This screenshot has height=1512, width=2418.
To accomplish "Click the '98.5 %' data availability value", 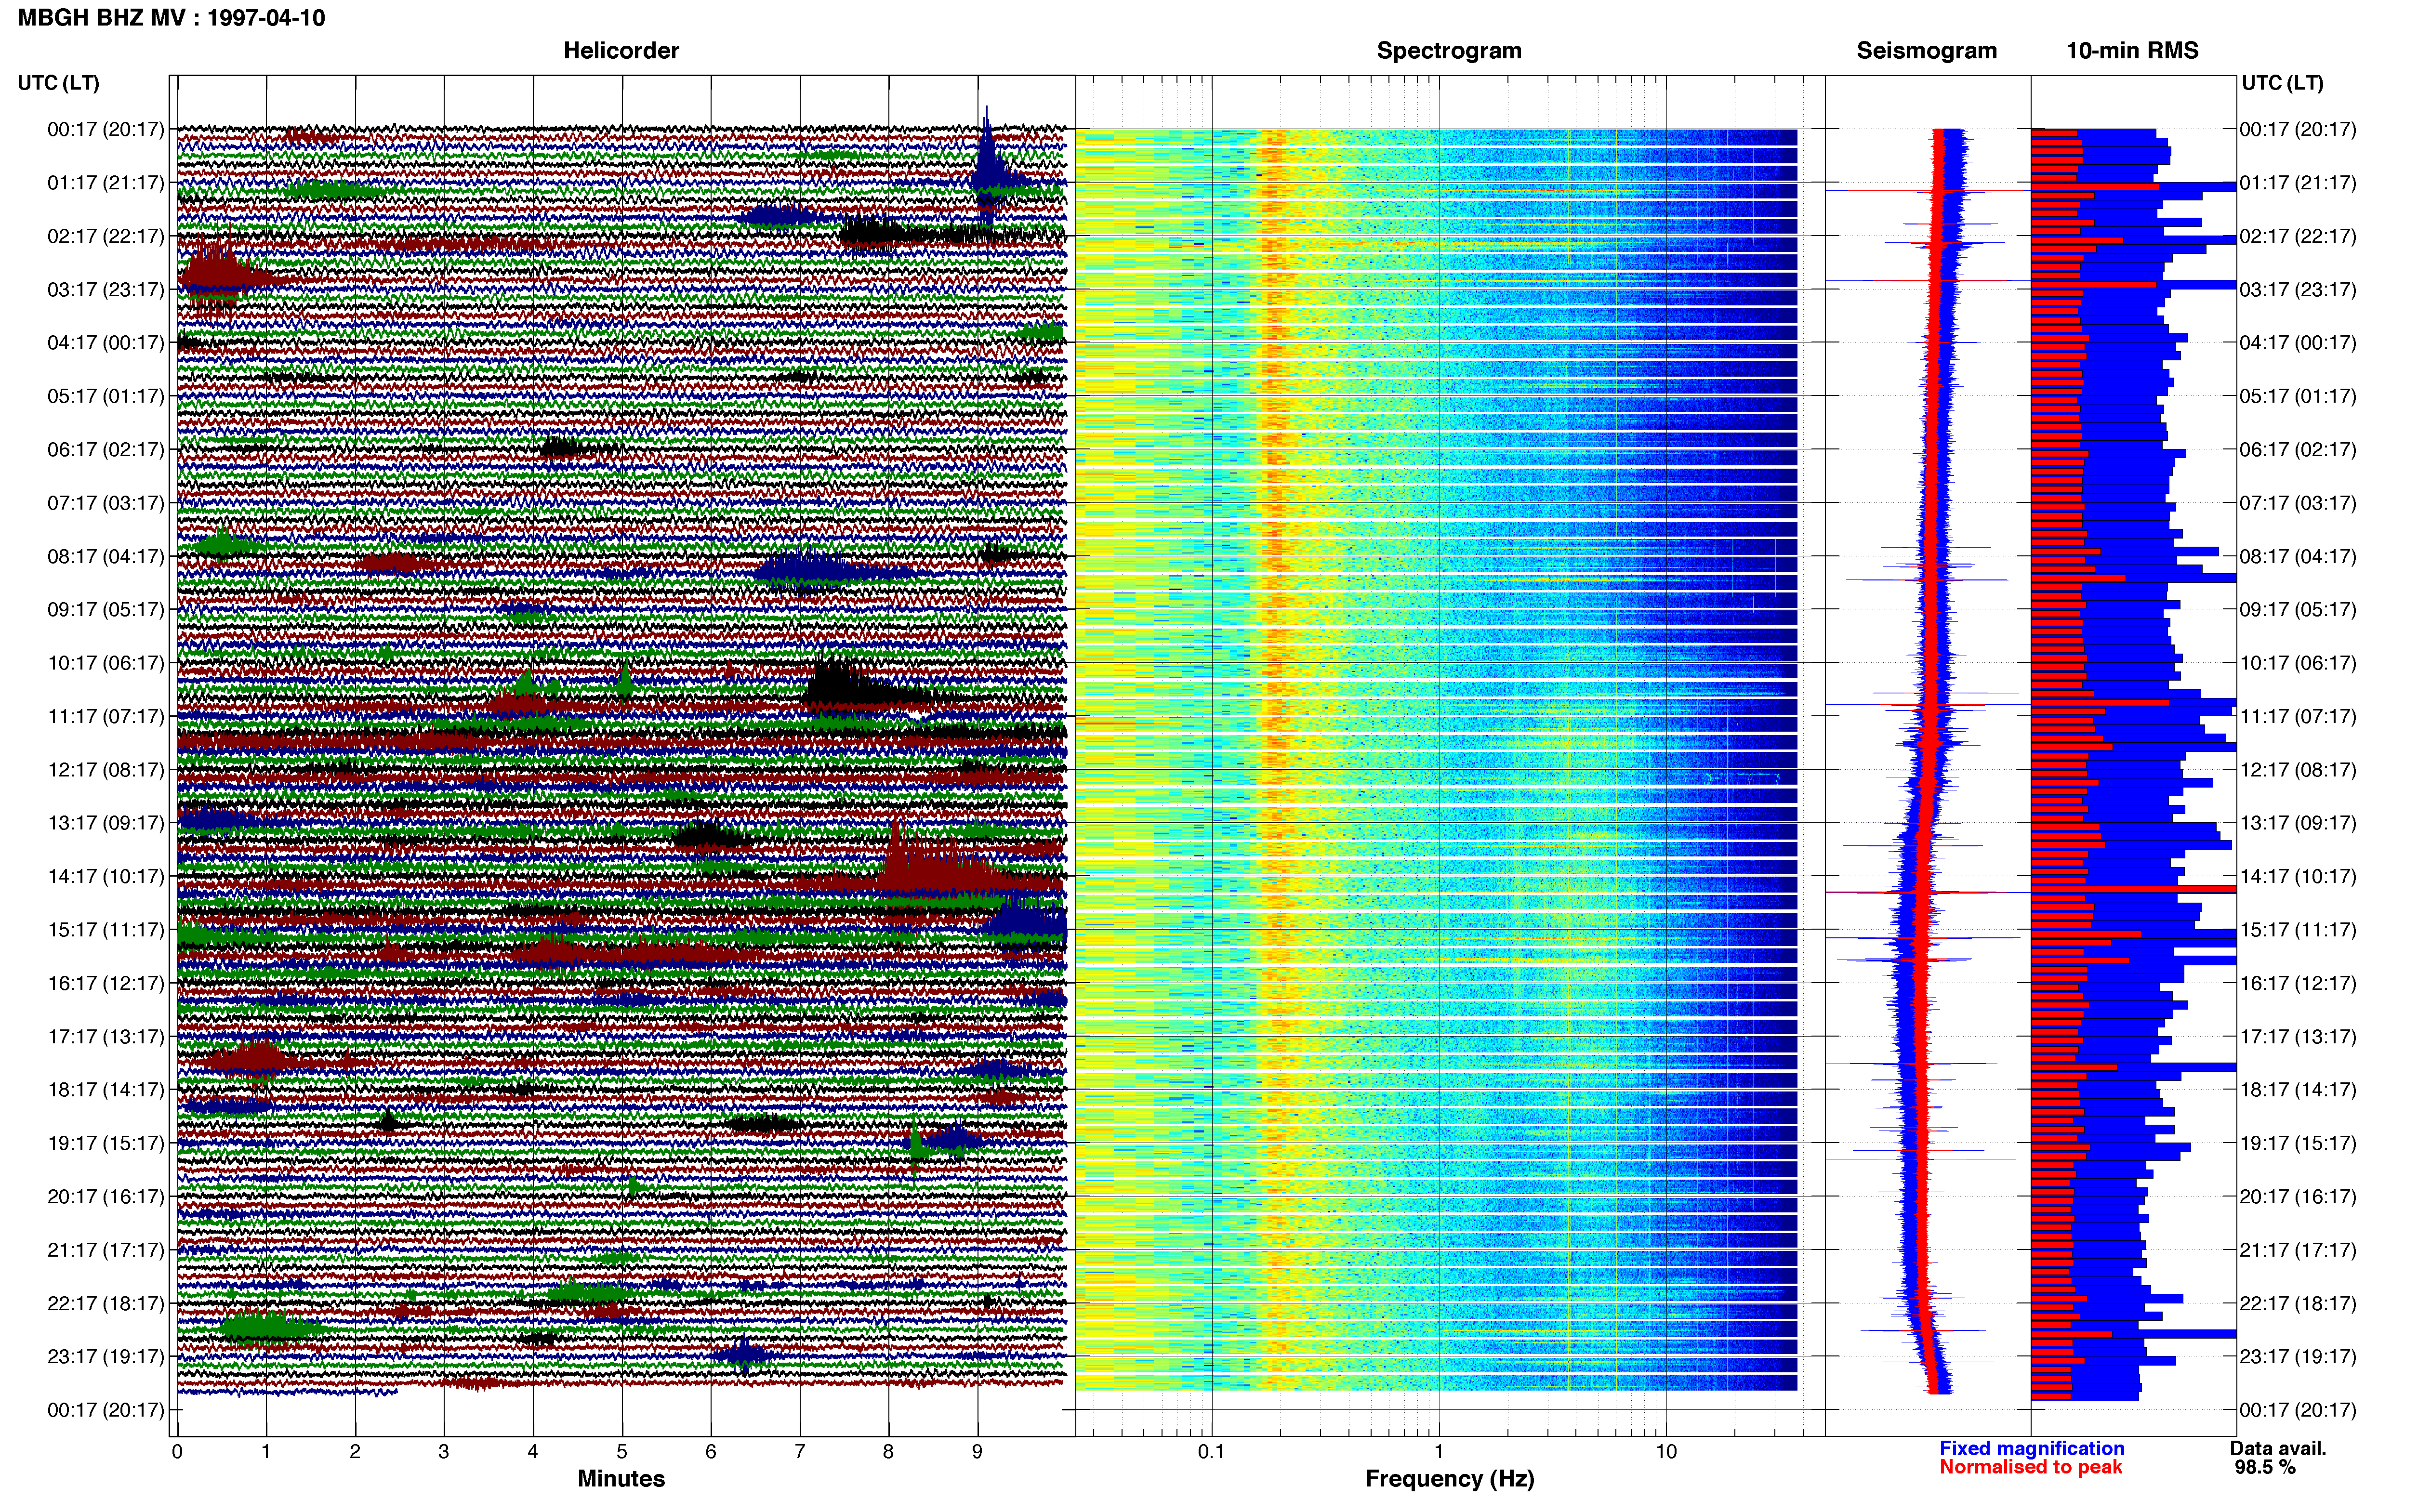I will click(x=2265, y=1467).
